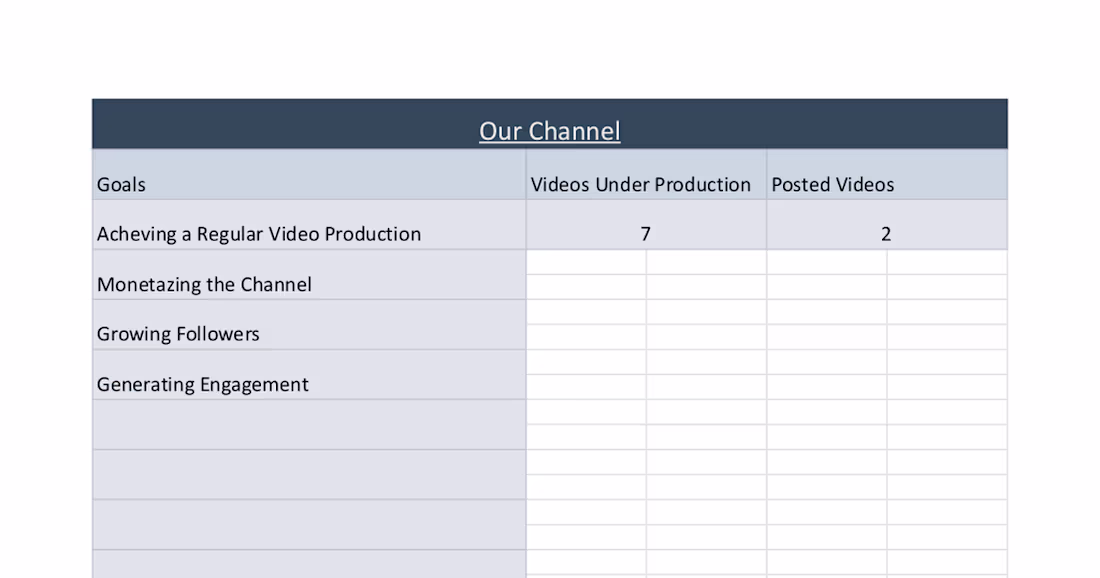This screenshot has width=1100, height=578.
Task: Click the cell containing the value 7
Action: [645, 234]
